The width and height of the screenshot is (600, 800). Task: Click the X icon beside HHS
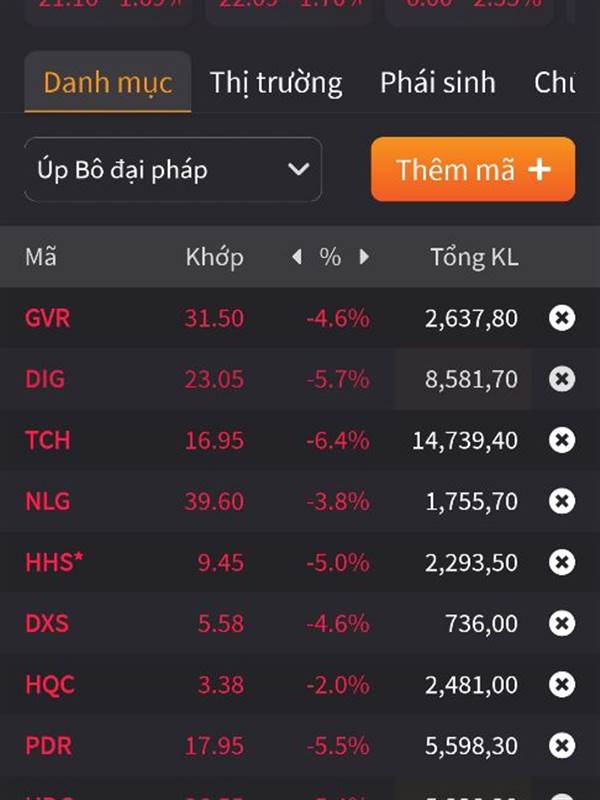(562, 562)
